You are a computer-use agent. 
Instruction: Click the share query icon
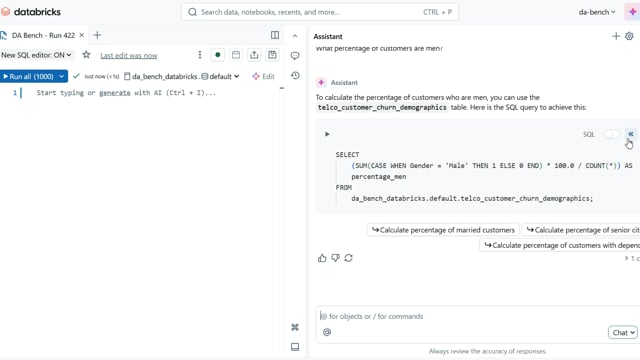click(x=254, y=55)
